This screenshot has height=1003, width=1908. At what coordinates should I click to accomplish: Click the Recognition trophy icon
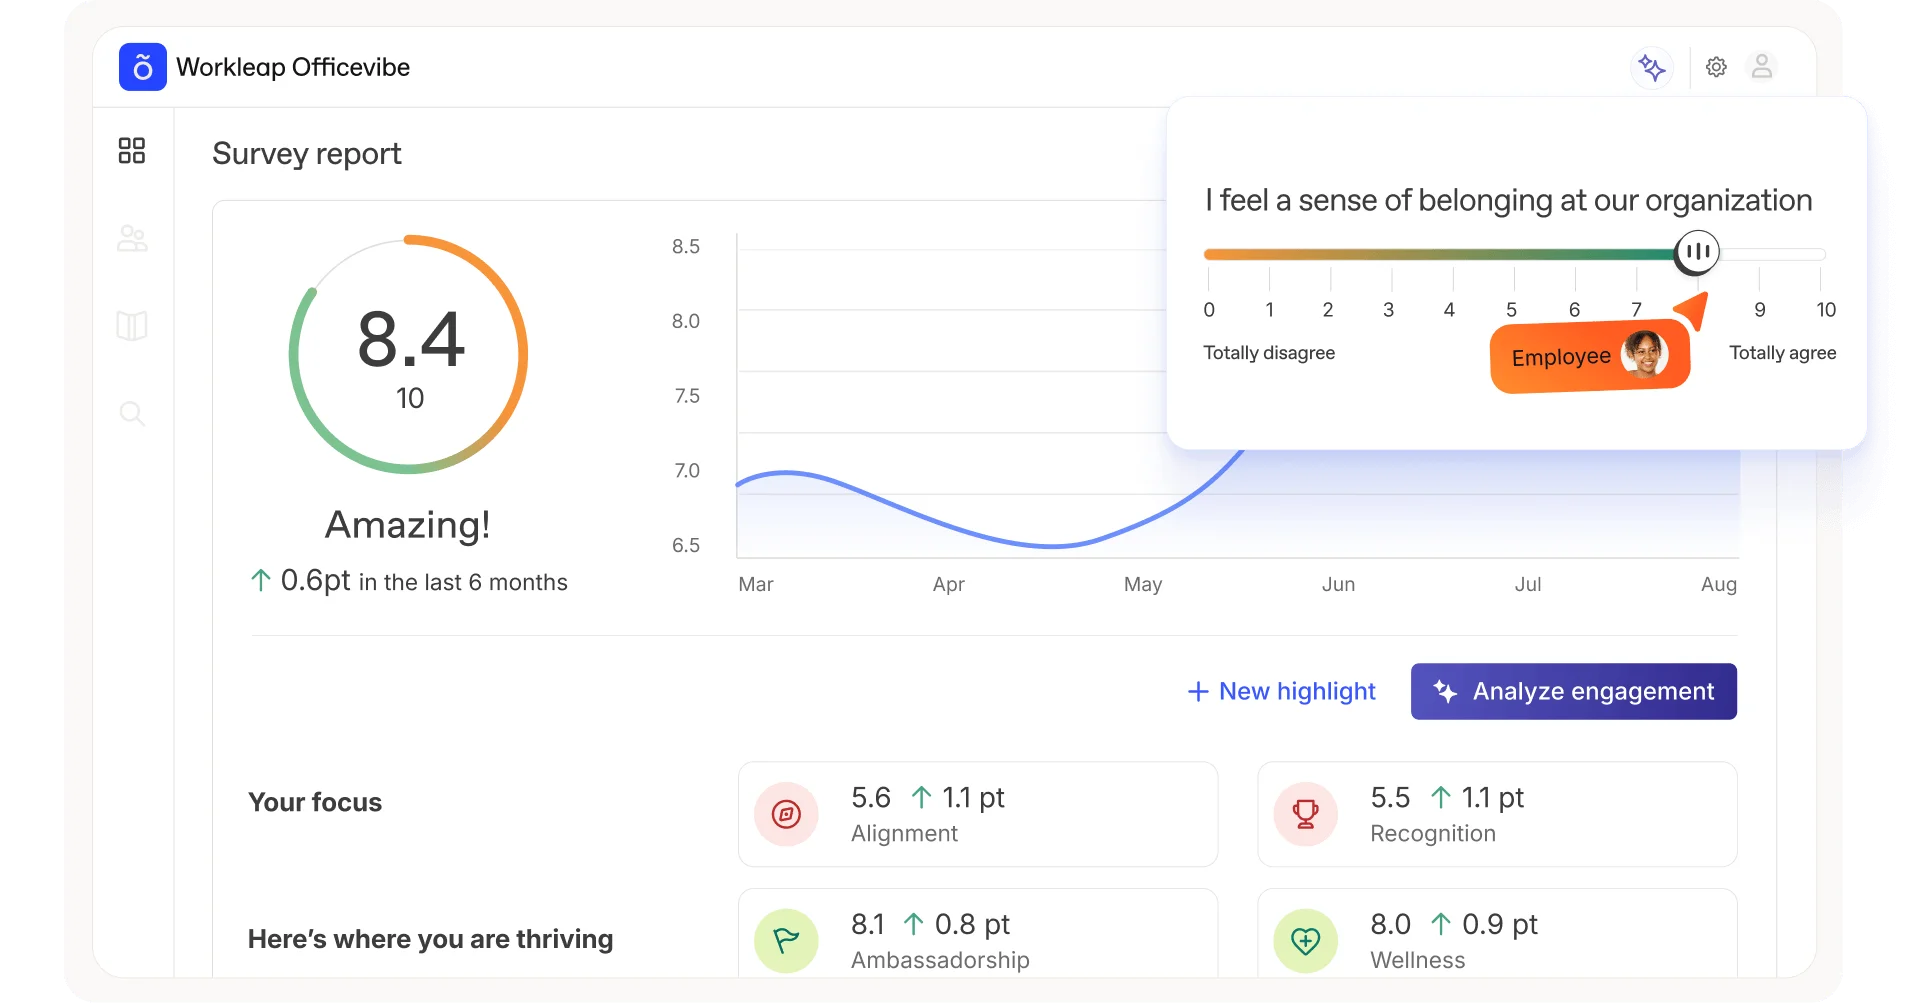1305,814
